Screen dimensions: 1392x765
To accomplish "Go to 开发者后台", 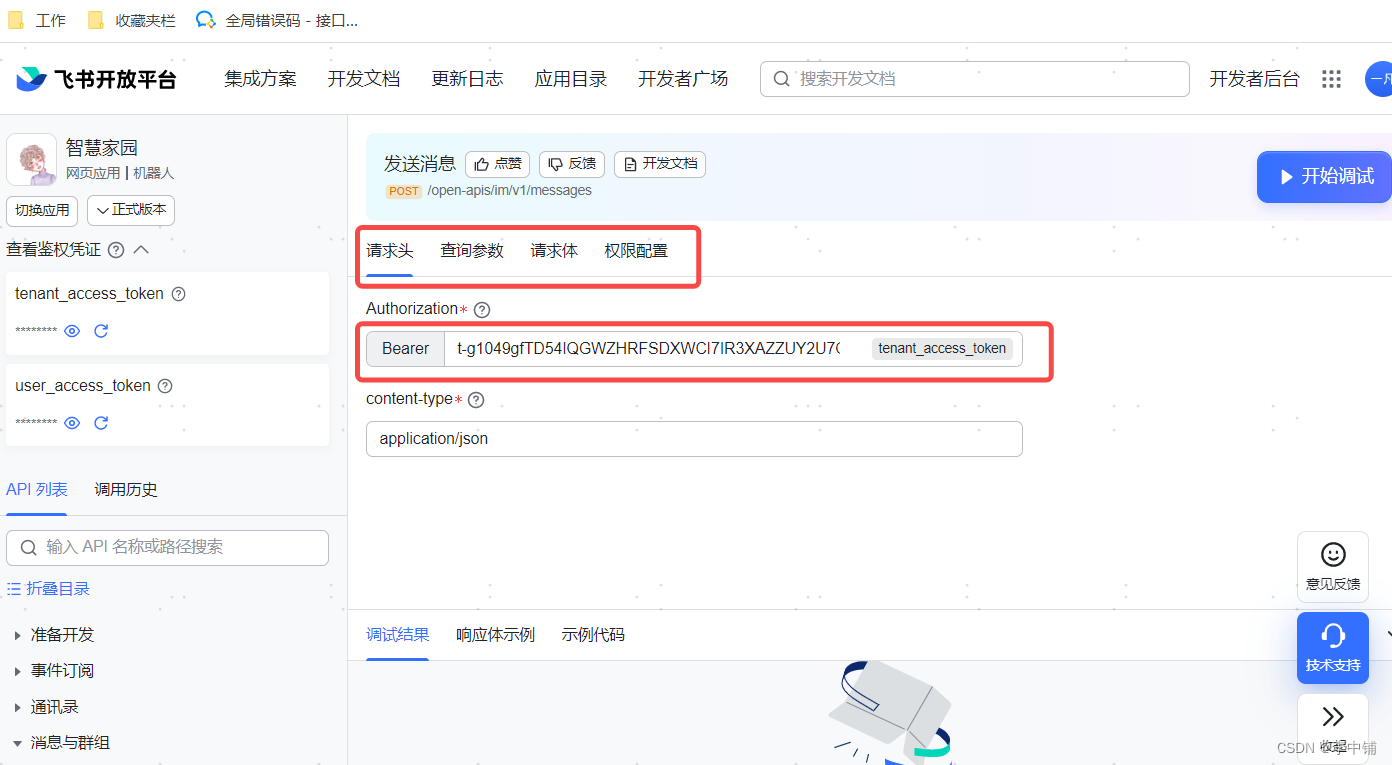I will tap(1254, 79).
